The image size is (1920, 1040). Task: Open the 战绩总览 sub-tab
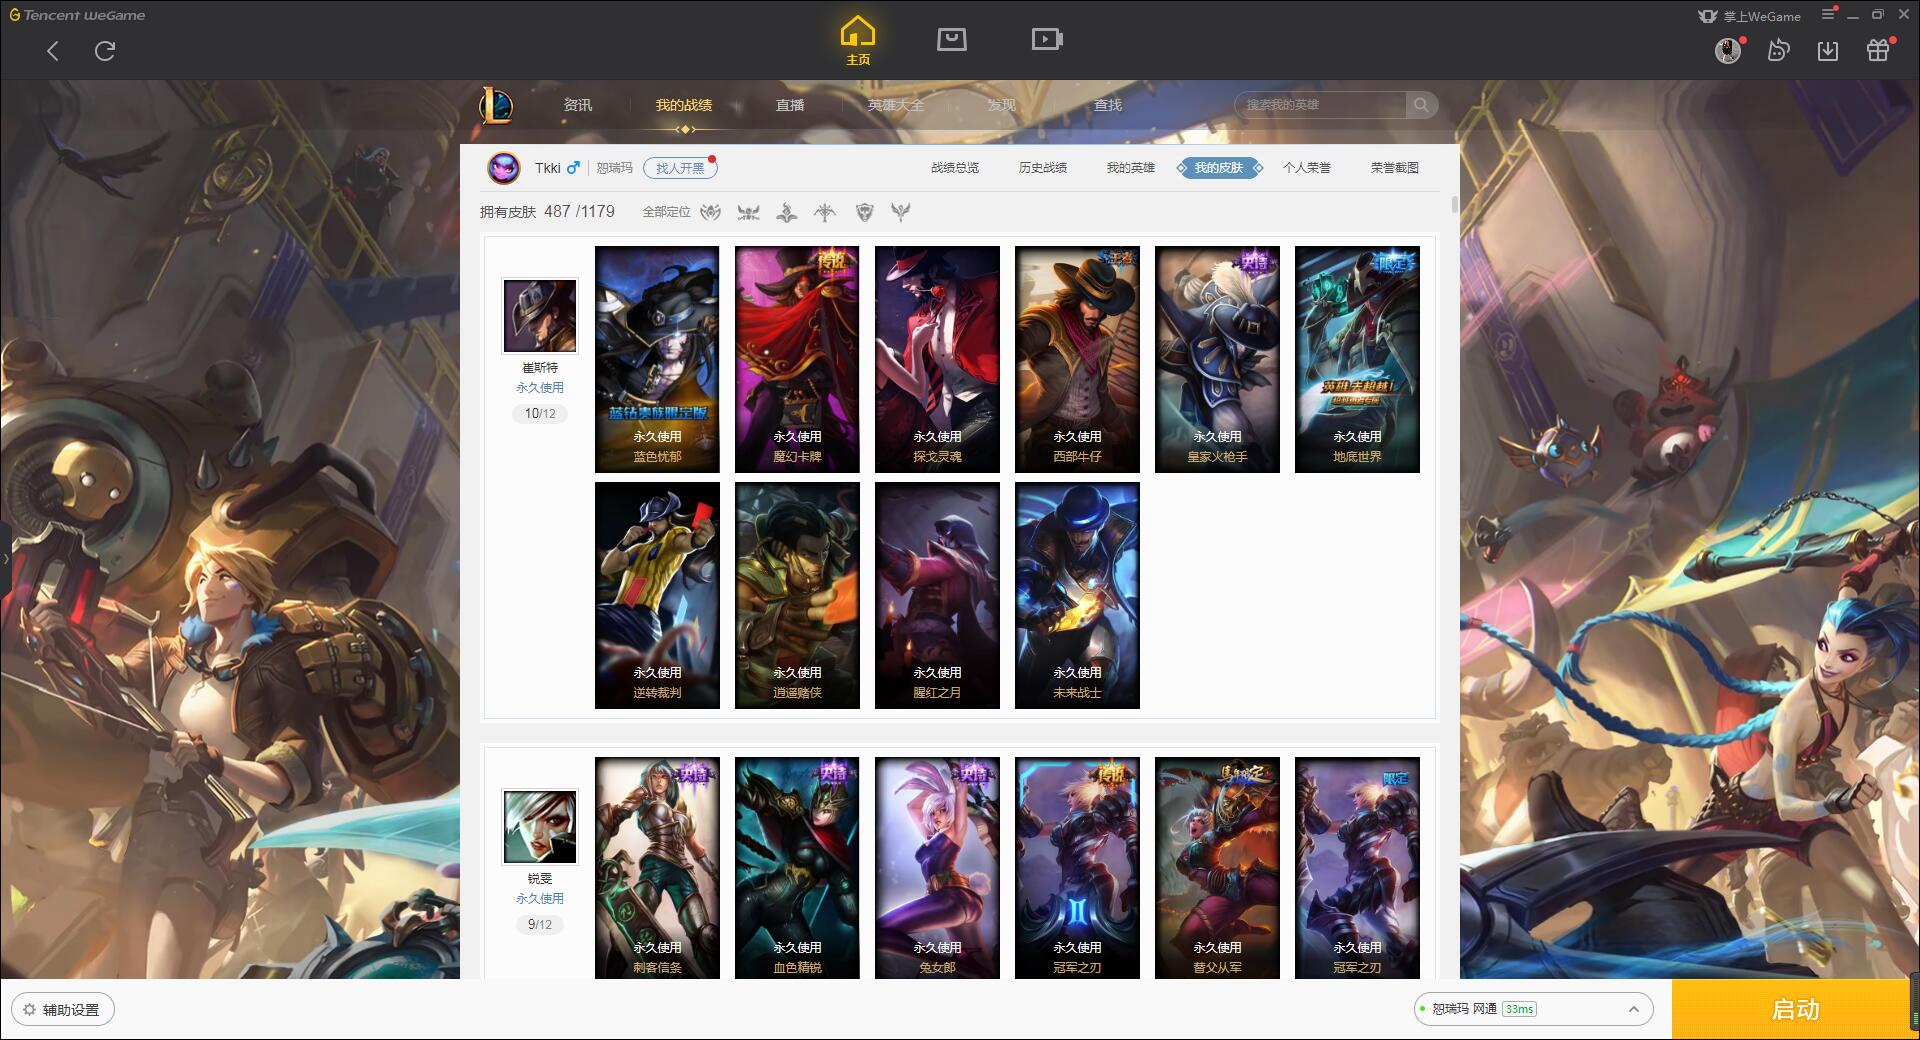click(955, 168)
